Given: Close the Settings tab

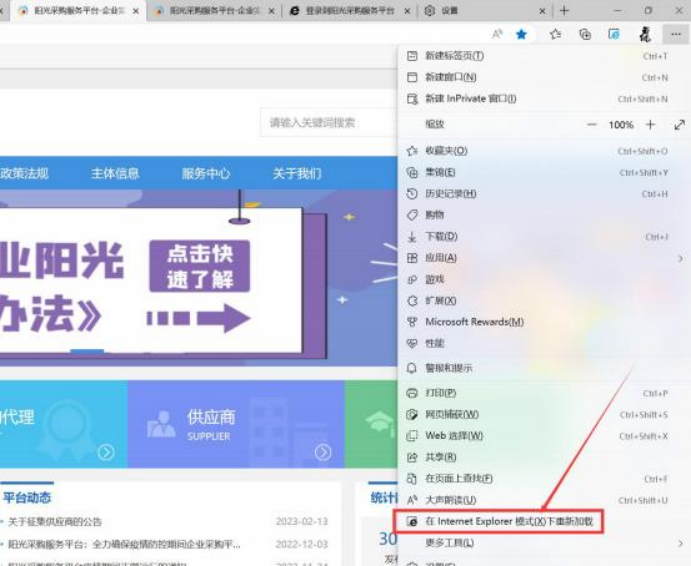Looking at the screenshot, I should (x=542, y=11).
